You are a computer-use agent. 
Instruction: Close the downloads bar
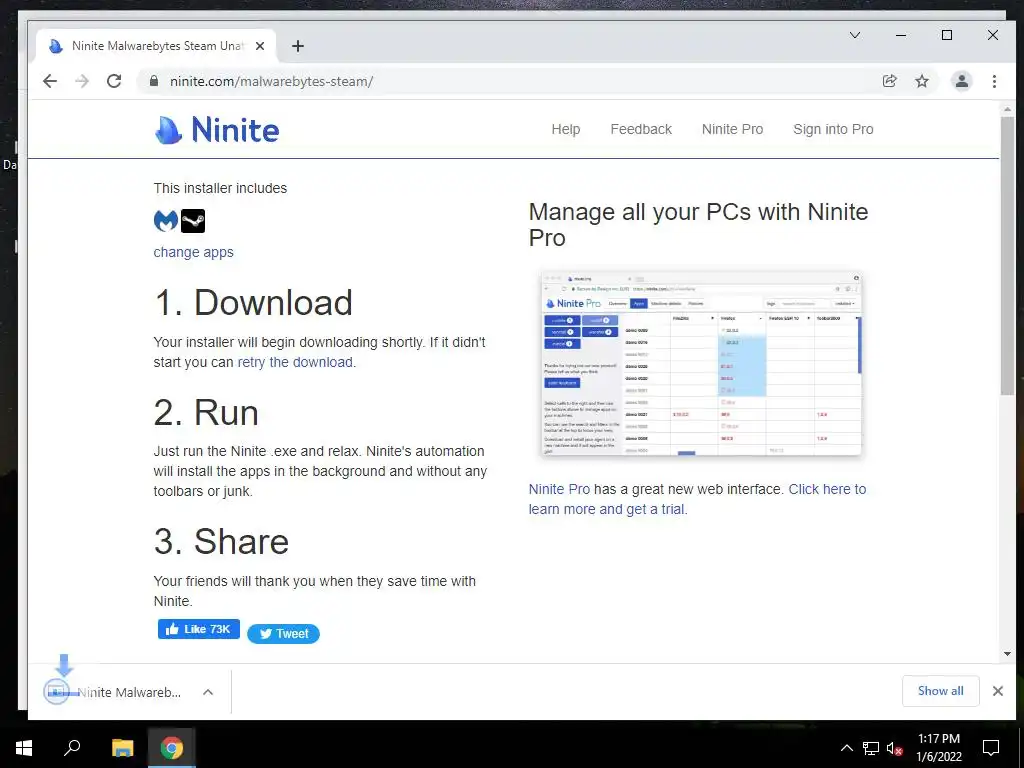997,691
